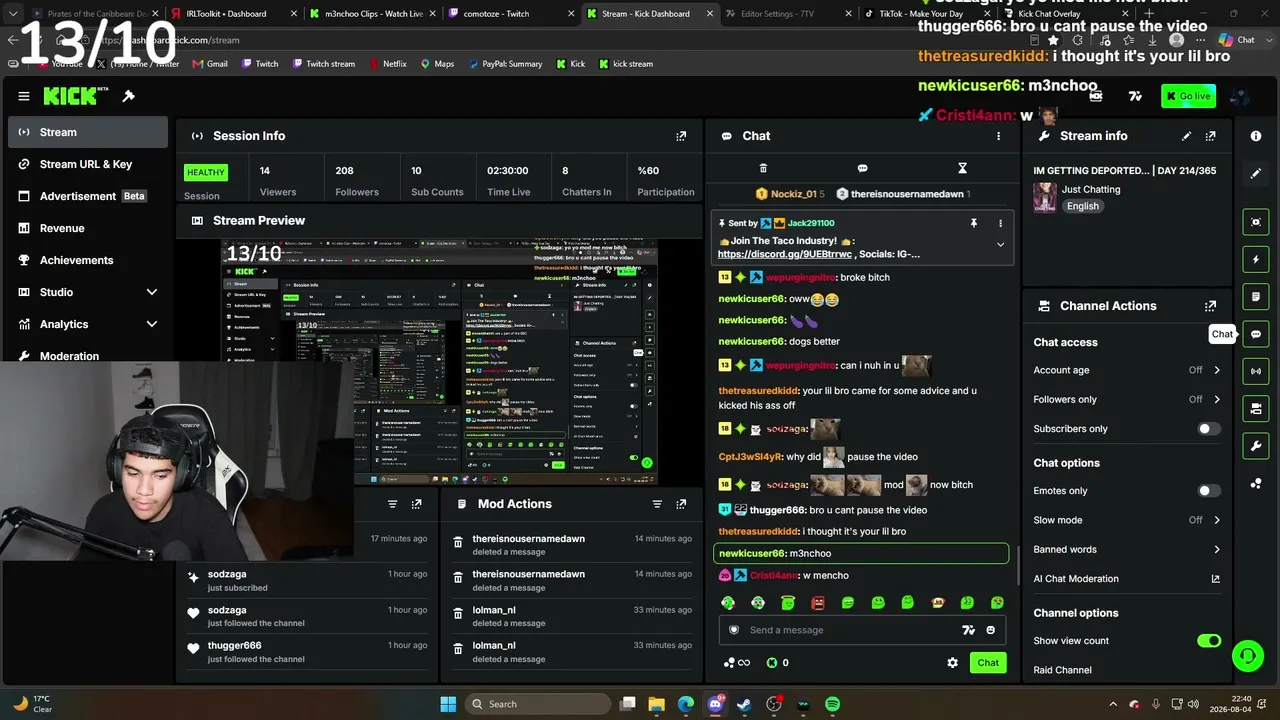Disable Show view count toggle
This screenshot has width=1280, height=720.
(x=1209, y=641)
